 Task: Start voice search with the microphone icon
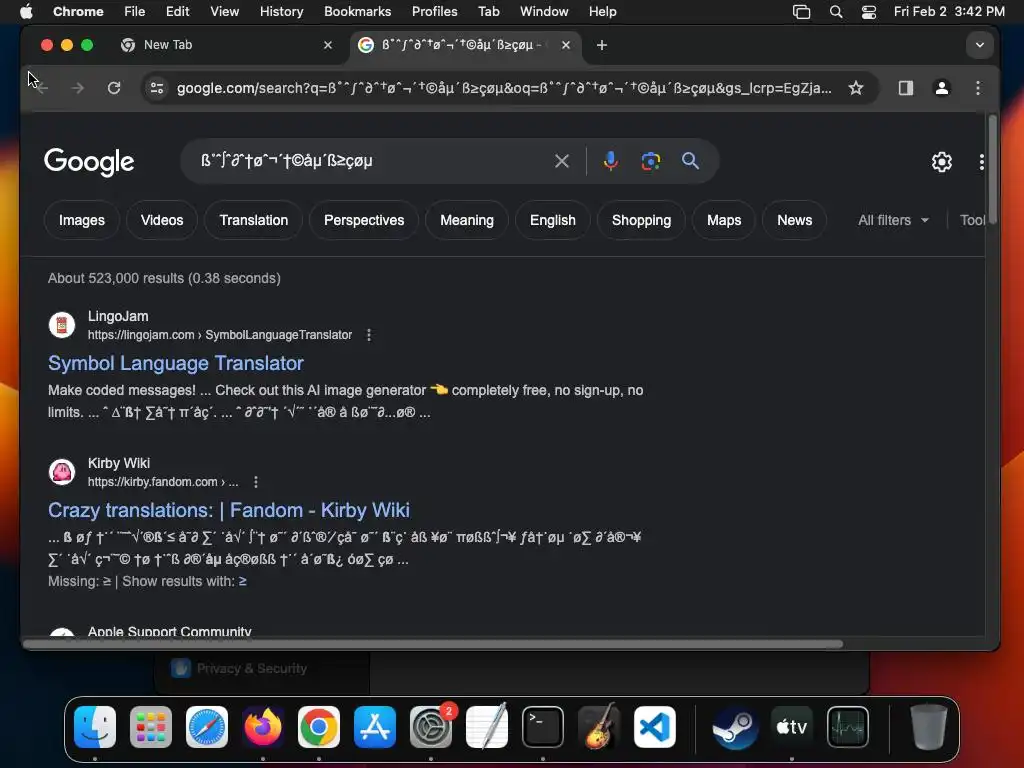[610, 161]
